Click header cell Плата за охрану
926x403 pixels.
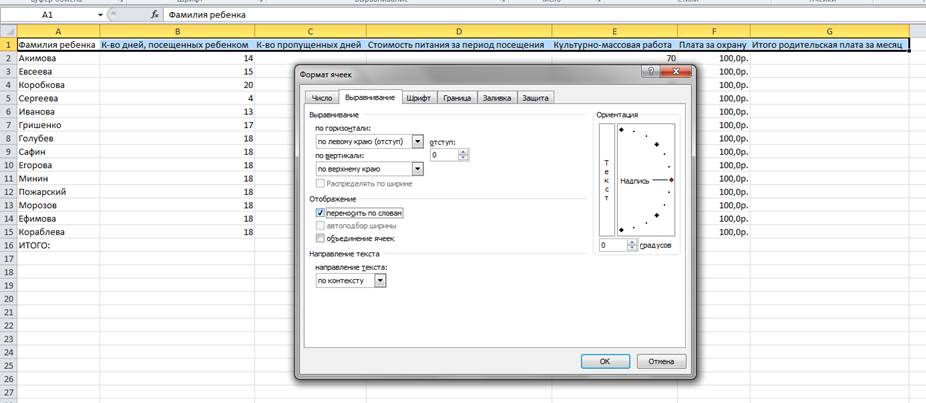714,45
